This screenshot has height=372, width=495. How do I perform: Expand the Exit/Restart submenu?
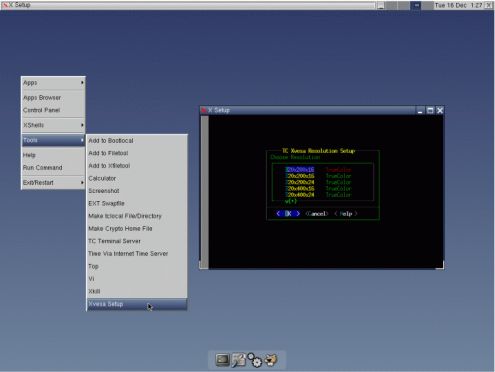click(x=53, y=183)
